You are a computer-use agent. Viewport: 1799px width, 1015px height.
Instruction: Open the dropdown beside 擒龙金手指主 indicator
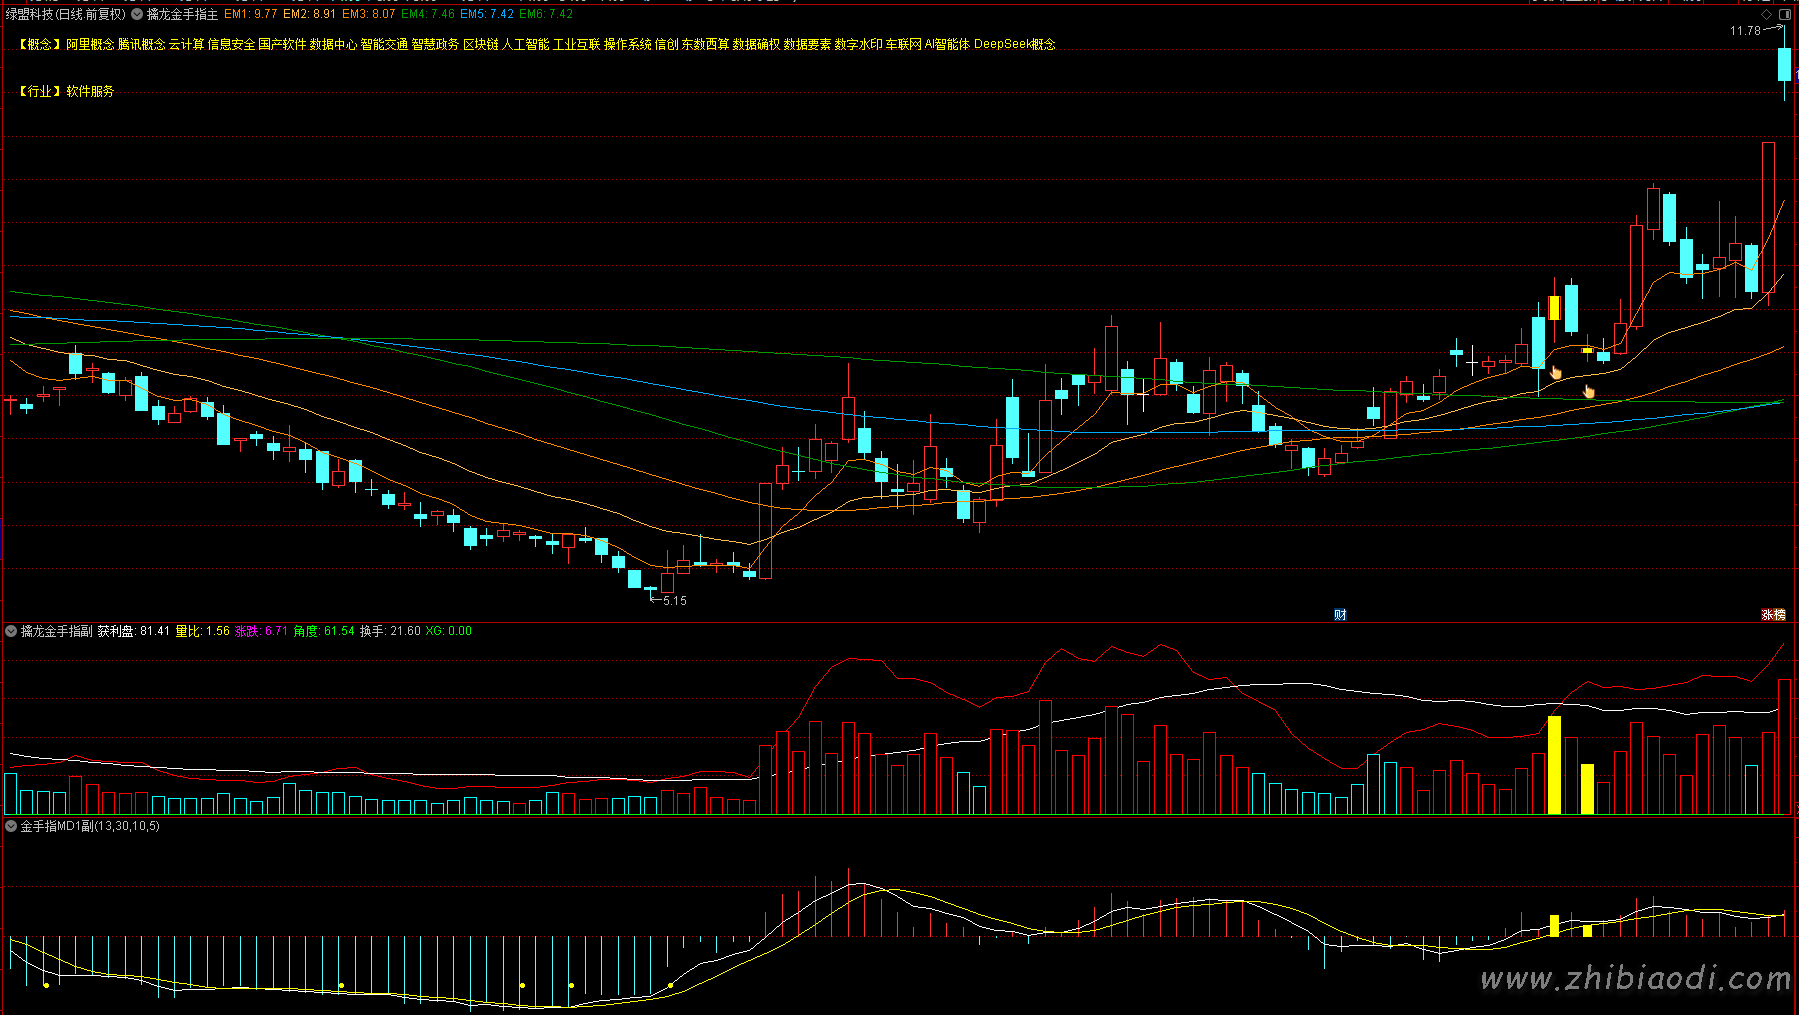(137, 14)
